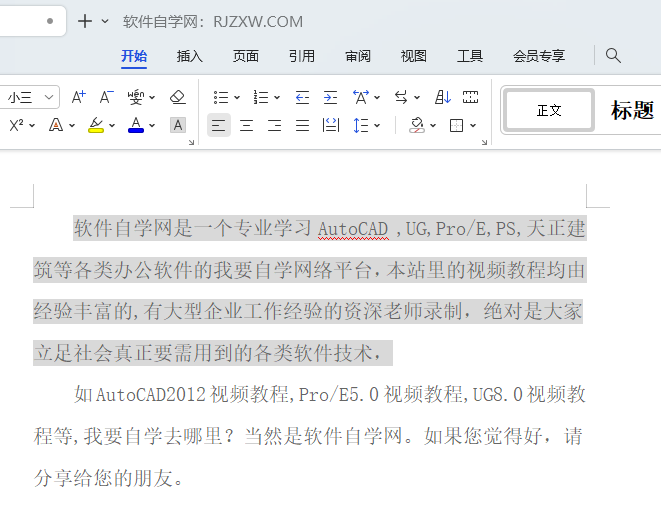
Task: Click the text 分享给您的朋友
Action: 103,478
